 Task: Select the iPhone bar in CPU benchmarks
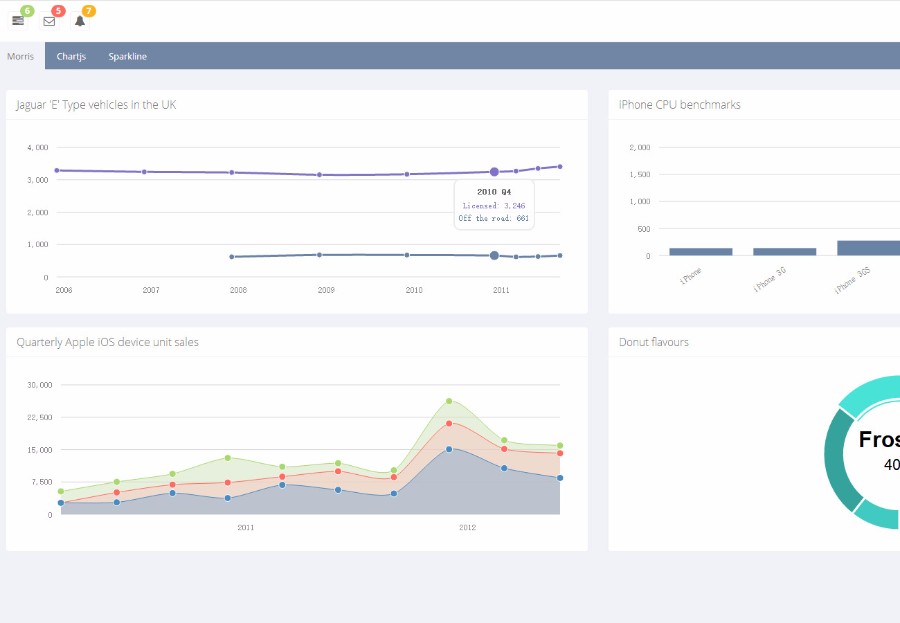tap(700, 252)
